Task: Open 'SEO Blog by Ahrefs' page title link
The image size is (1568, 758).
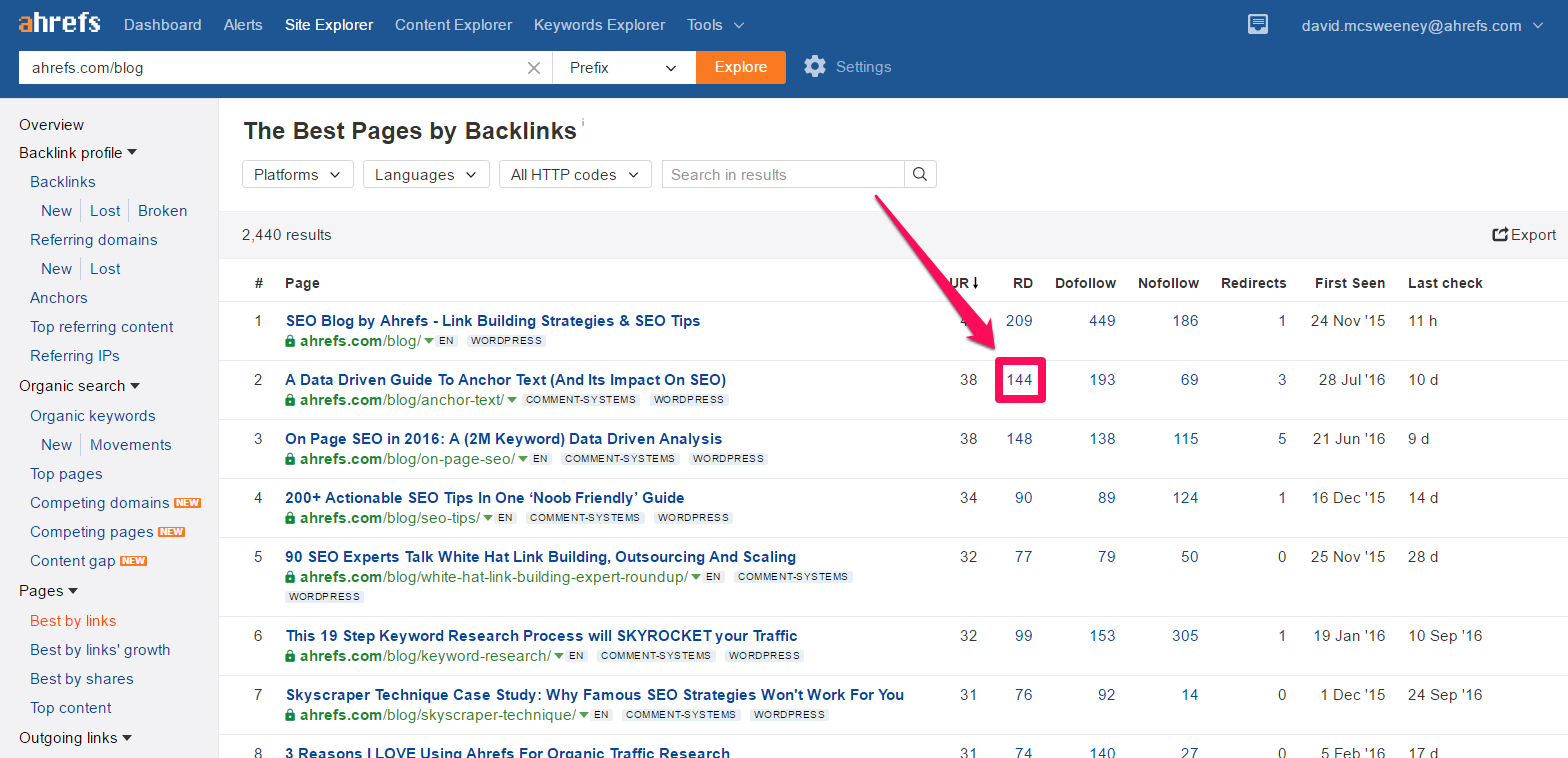Action: [493, 321]
